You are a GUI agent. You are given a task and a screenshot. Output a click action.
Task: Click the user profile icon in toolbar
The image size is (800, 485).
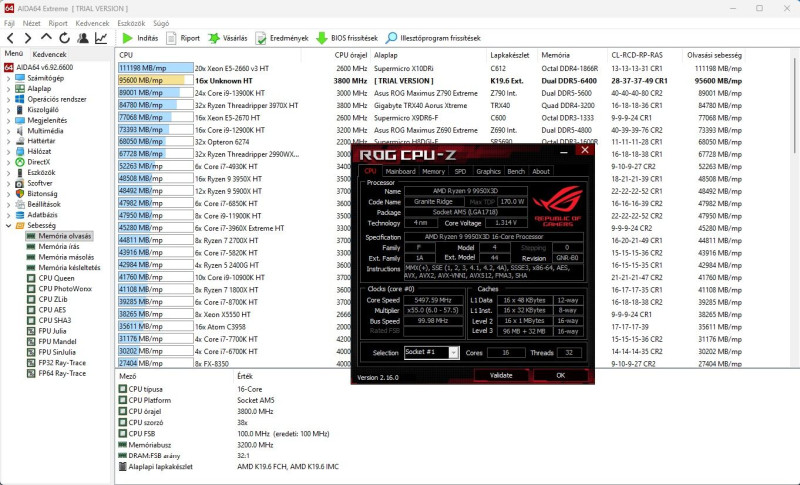83,38
